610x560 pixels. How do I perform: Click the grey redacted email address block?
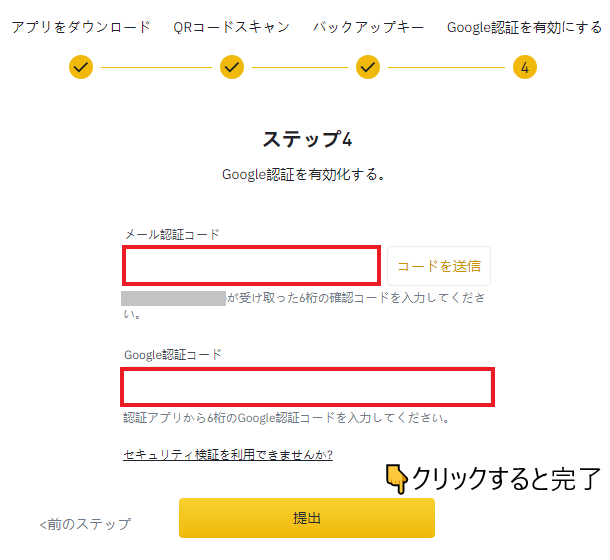point(173,298)
